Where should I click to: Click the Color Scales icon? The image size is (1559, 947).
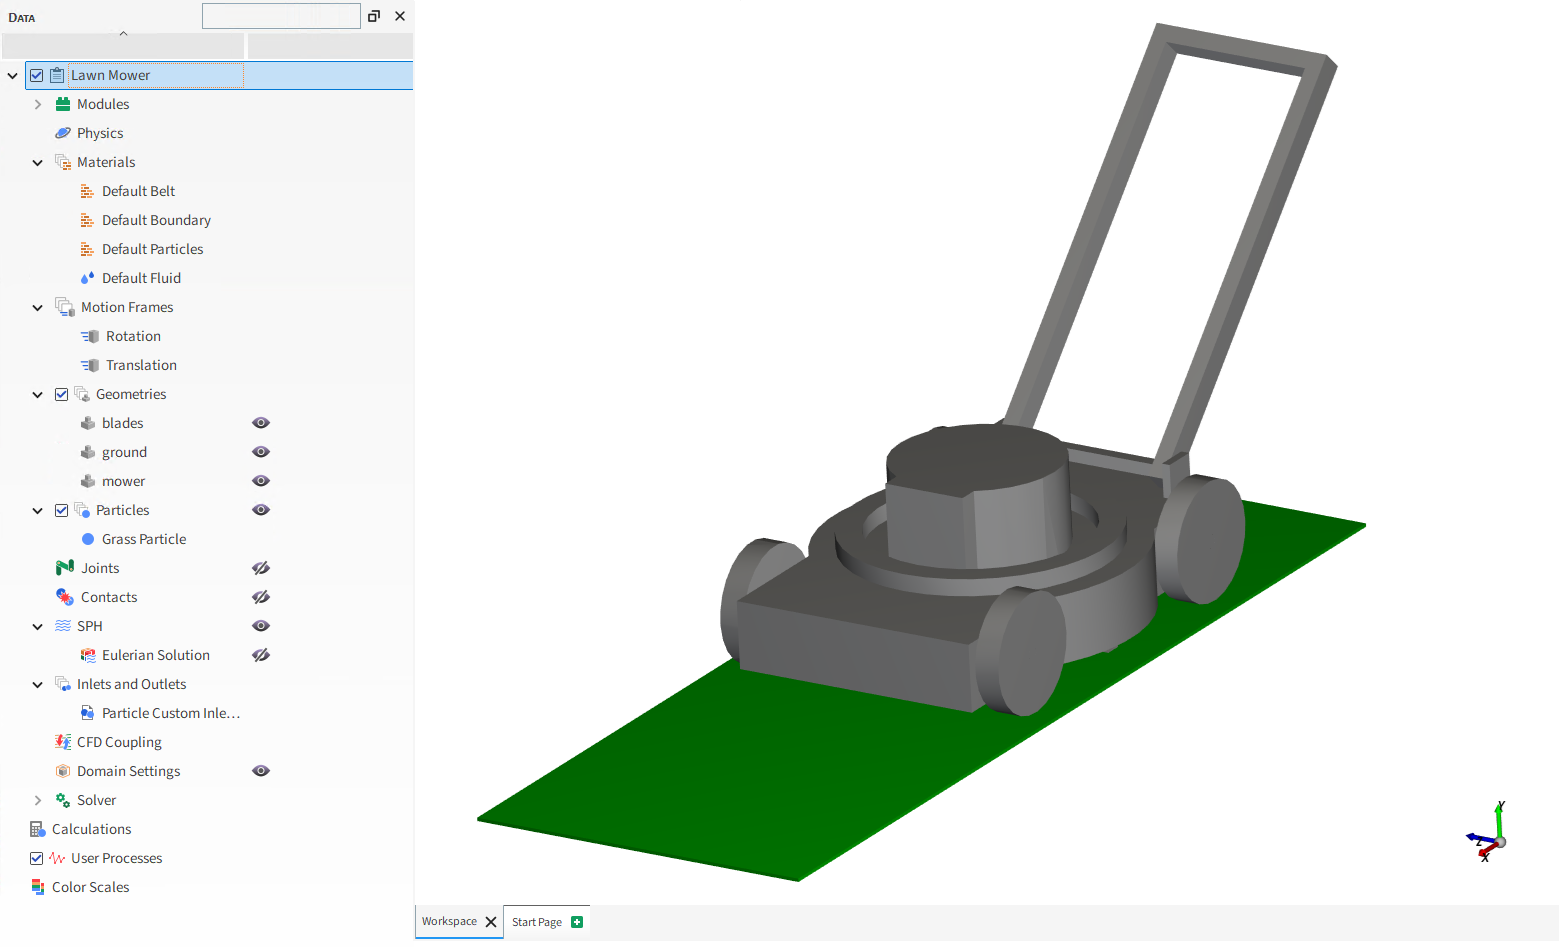[x=38, y=887]
